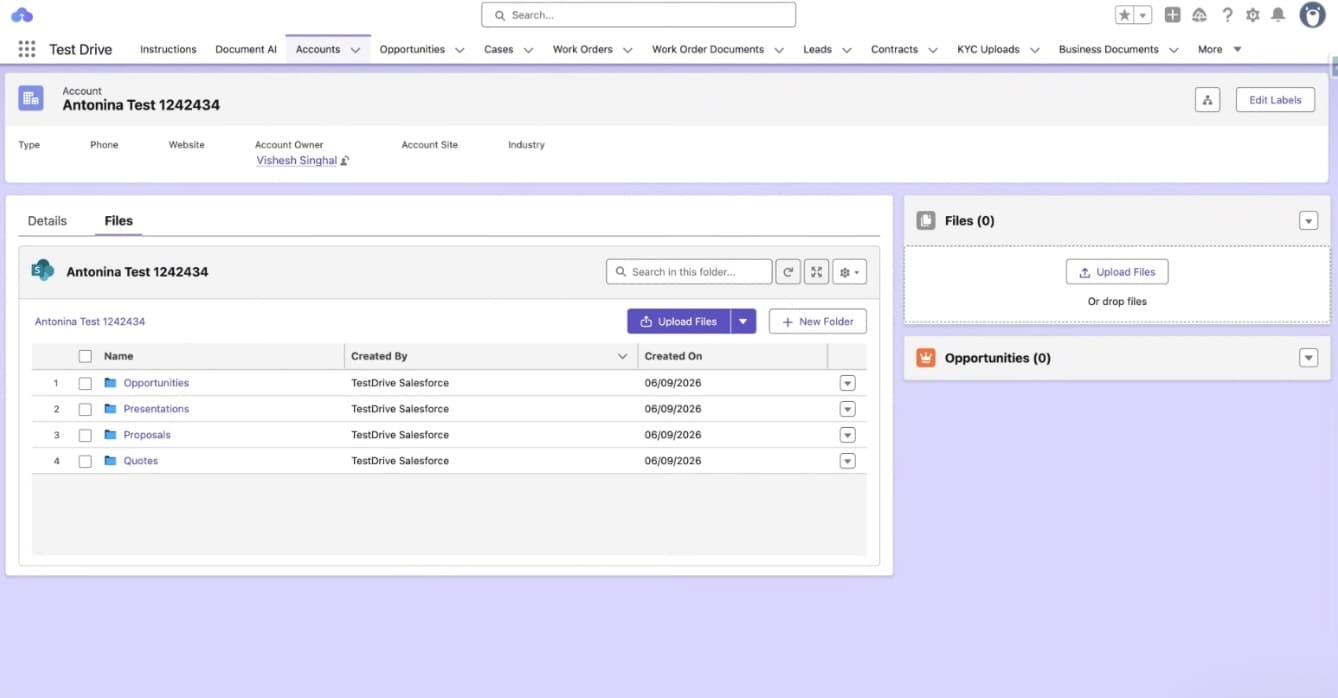Go to the Work Orders nav tab
Viewport: 1338px width, 698px height.
(582, 49)
